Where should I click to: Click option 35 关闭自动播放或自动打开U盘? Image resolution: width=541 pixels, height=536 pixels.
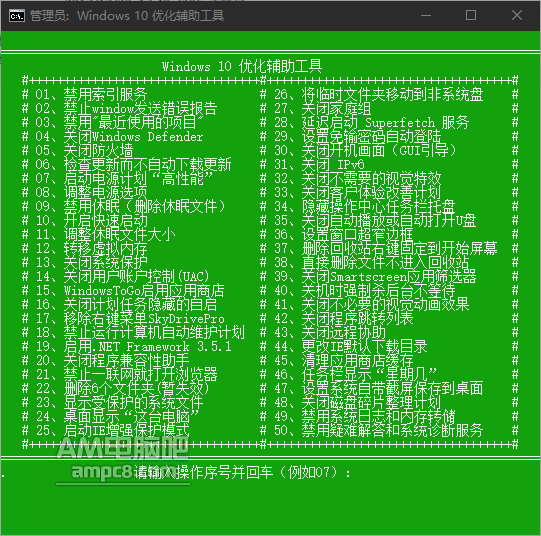tap(375, 220)
